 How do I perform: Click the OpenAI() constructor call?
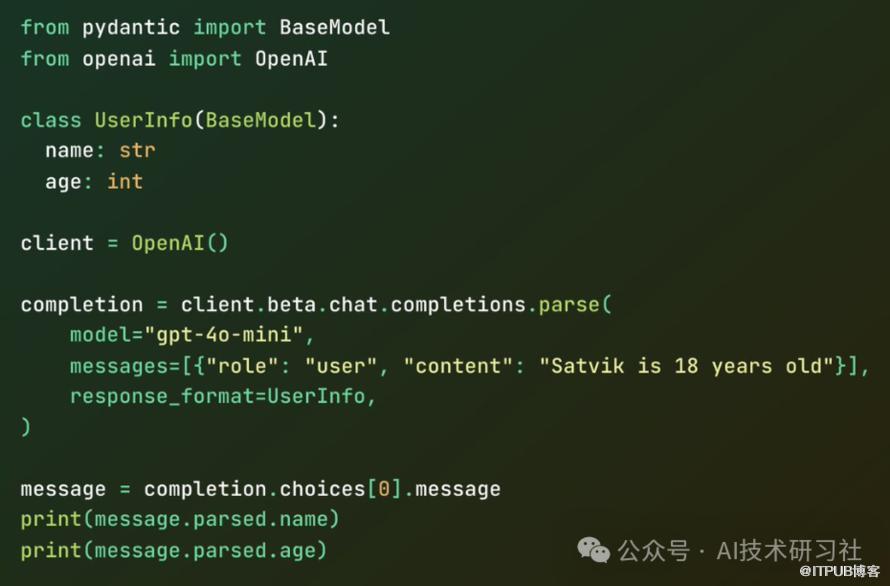point(180,243)
